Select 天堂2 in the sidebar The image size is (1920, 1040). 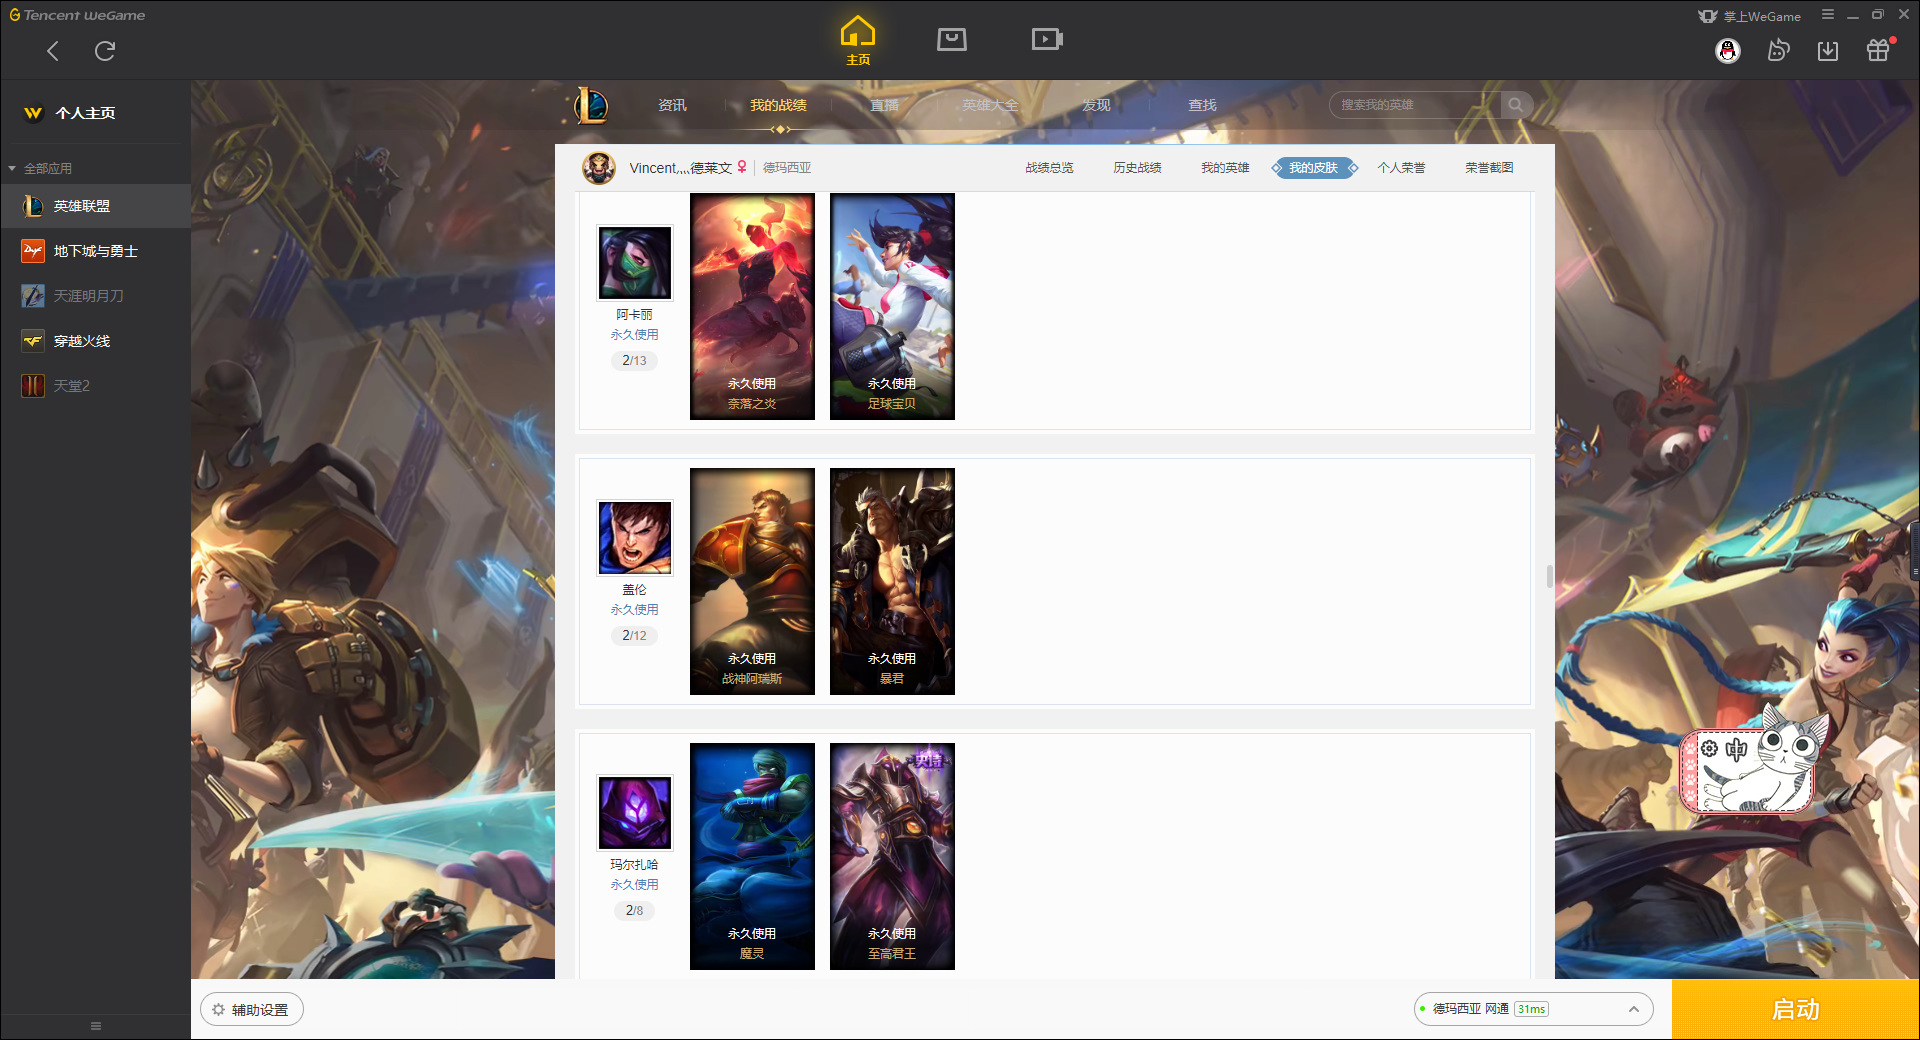tap(95, 386)
